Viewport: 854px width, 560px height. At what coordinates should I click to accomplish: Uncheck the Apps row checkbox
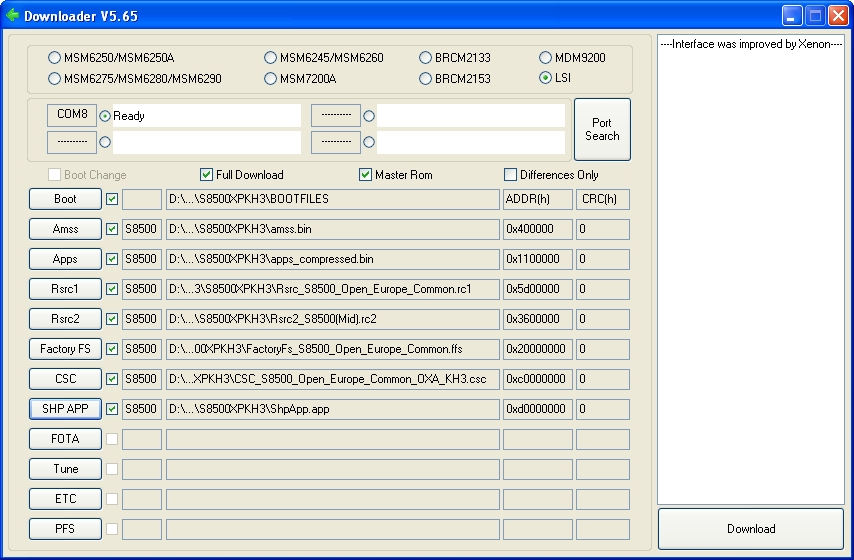(112, 259)
